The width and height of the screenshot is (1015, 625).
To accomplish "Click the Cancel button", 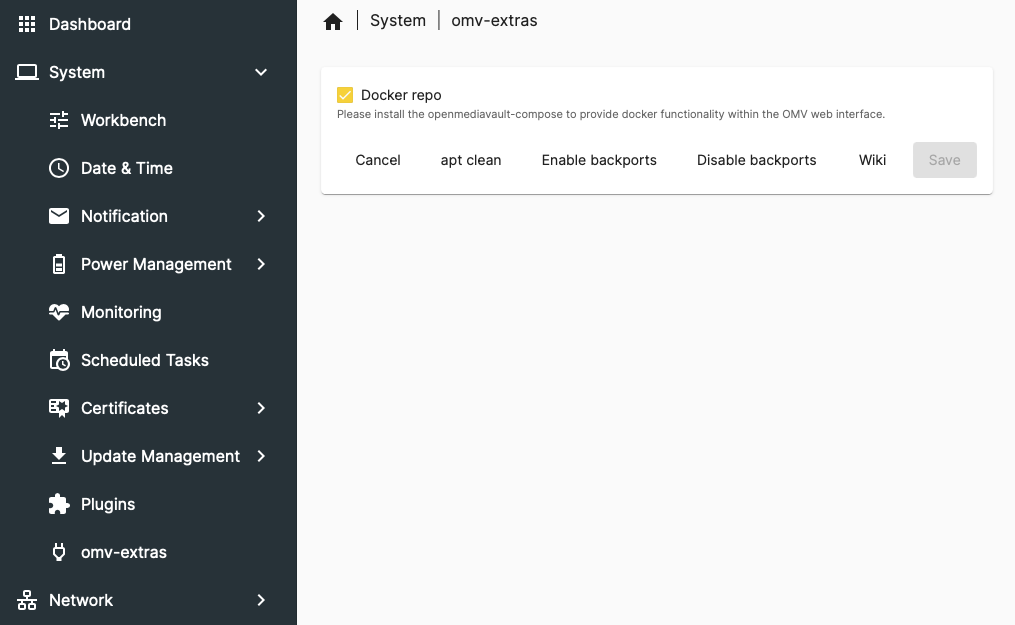I will [378, 160].
